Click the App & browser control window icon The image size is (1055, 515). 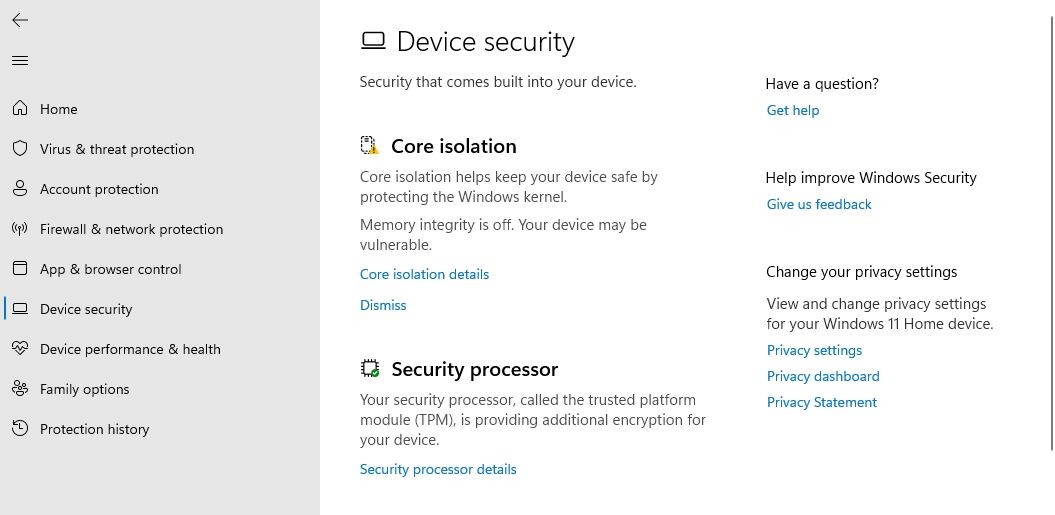[x=20, y=269]
